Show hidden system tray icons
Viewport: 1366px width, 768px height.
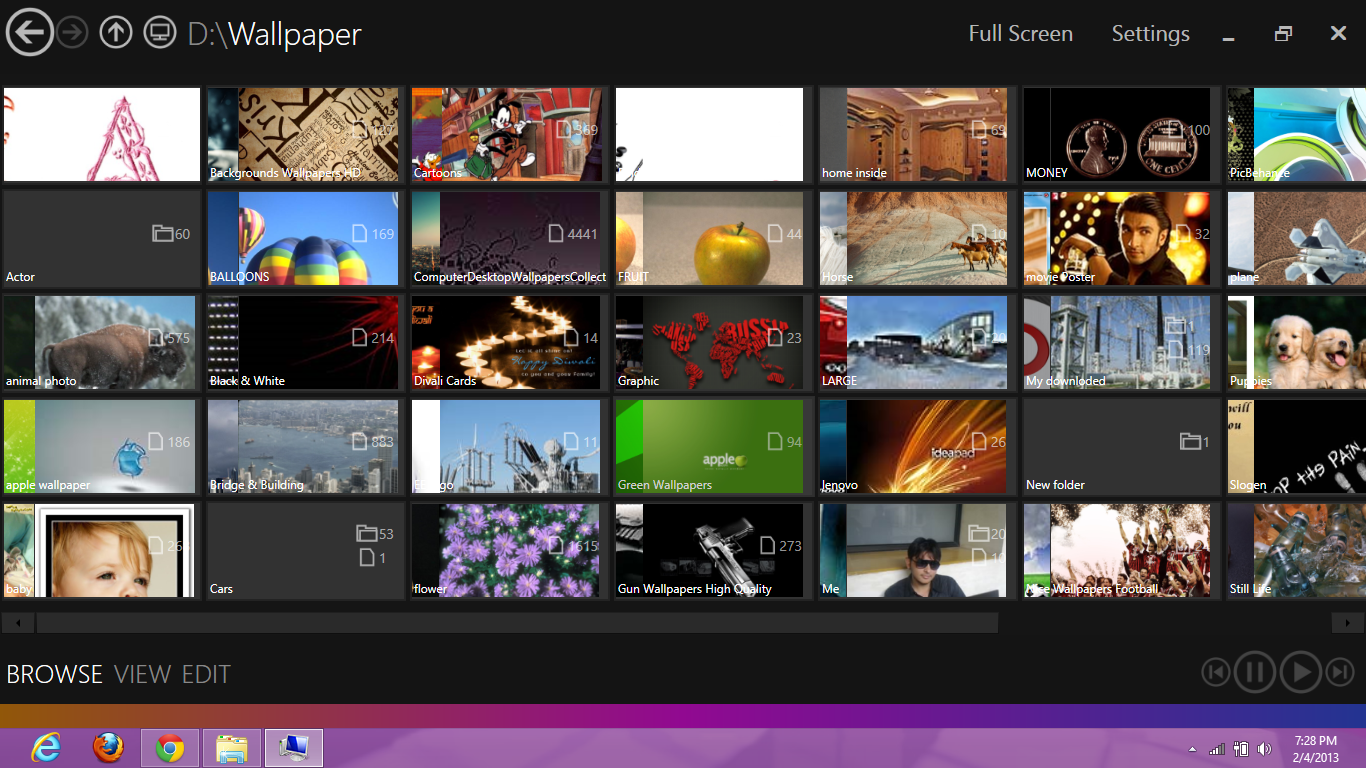click(x=1192, y=749)
